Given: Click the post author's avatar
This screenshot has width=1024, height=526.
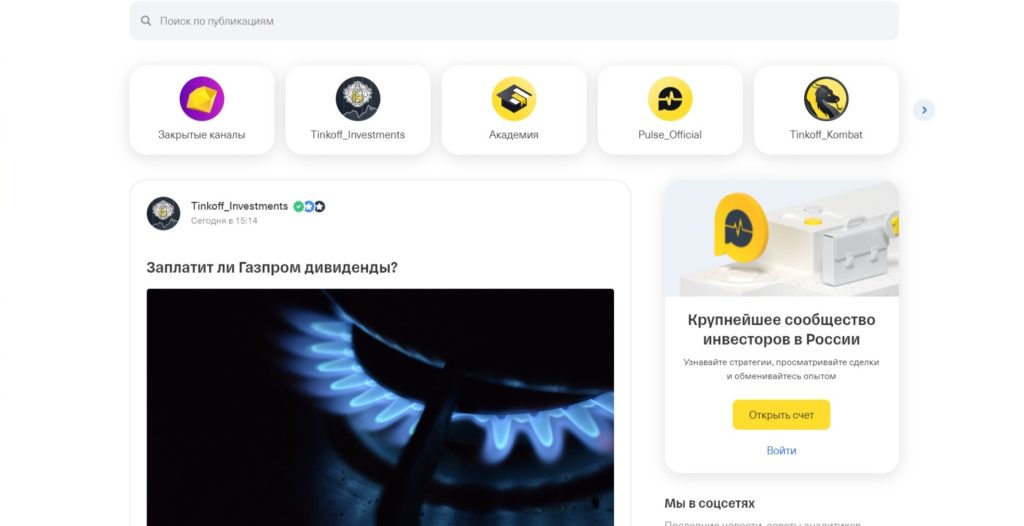Looking at the screenshot, I should [163, 213].
